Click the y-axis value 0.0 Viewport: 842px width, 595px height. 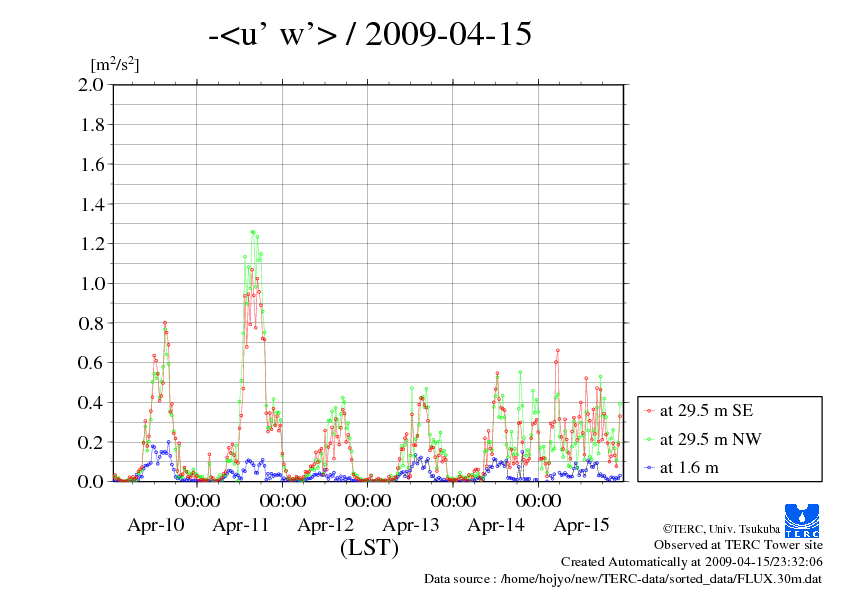[x=91, y=481]
